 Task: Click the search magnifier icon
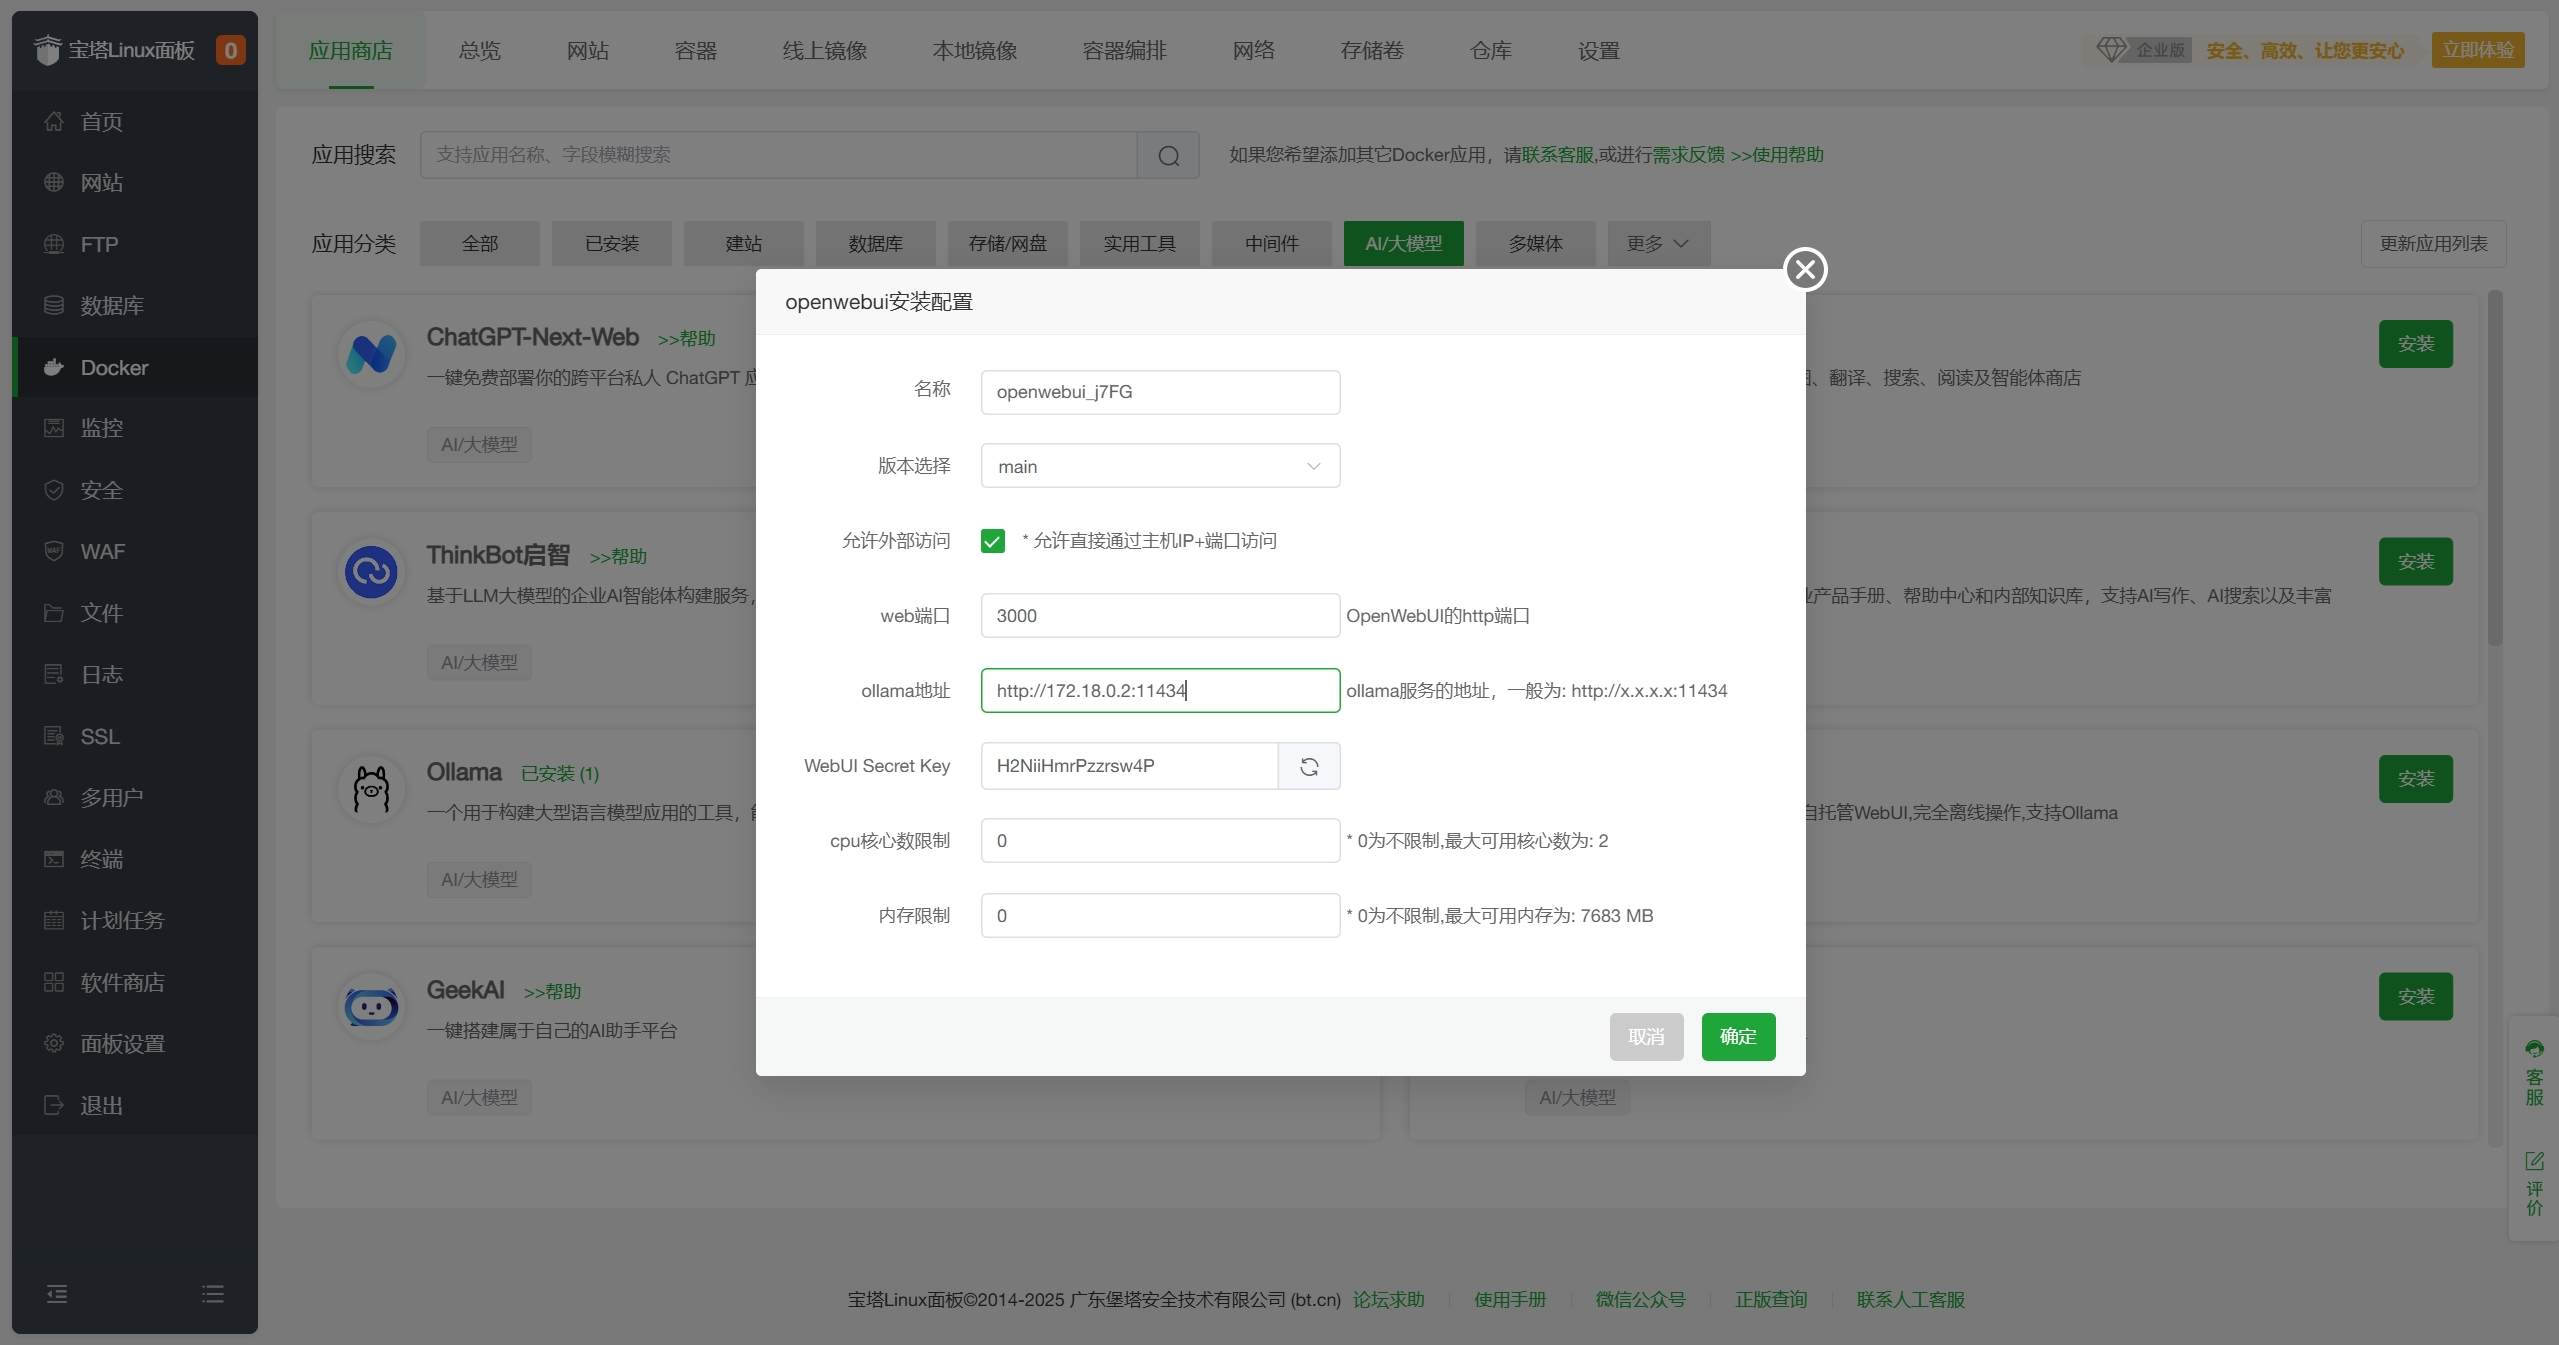tap(1168, 155)
